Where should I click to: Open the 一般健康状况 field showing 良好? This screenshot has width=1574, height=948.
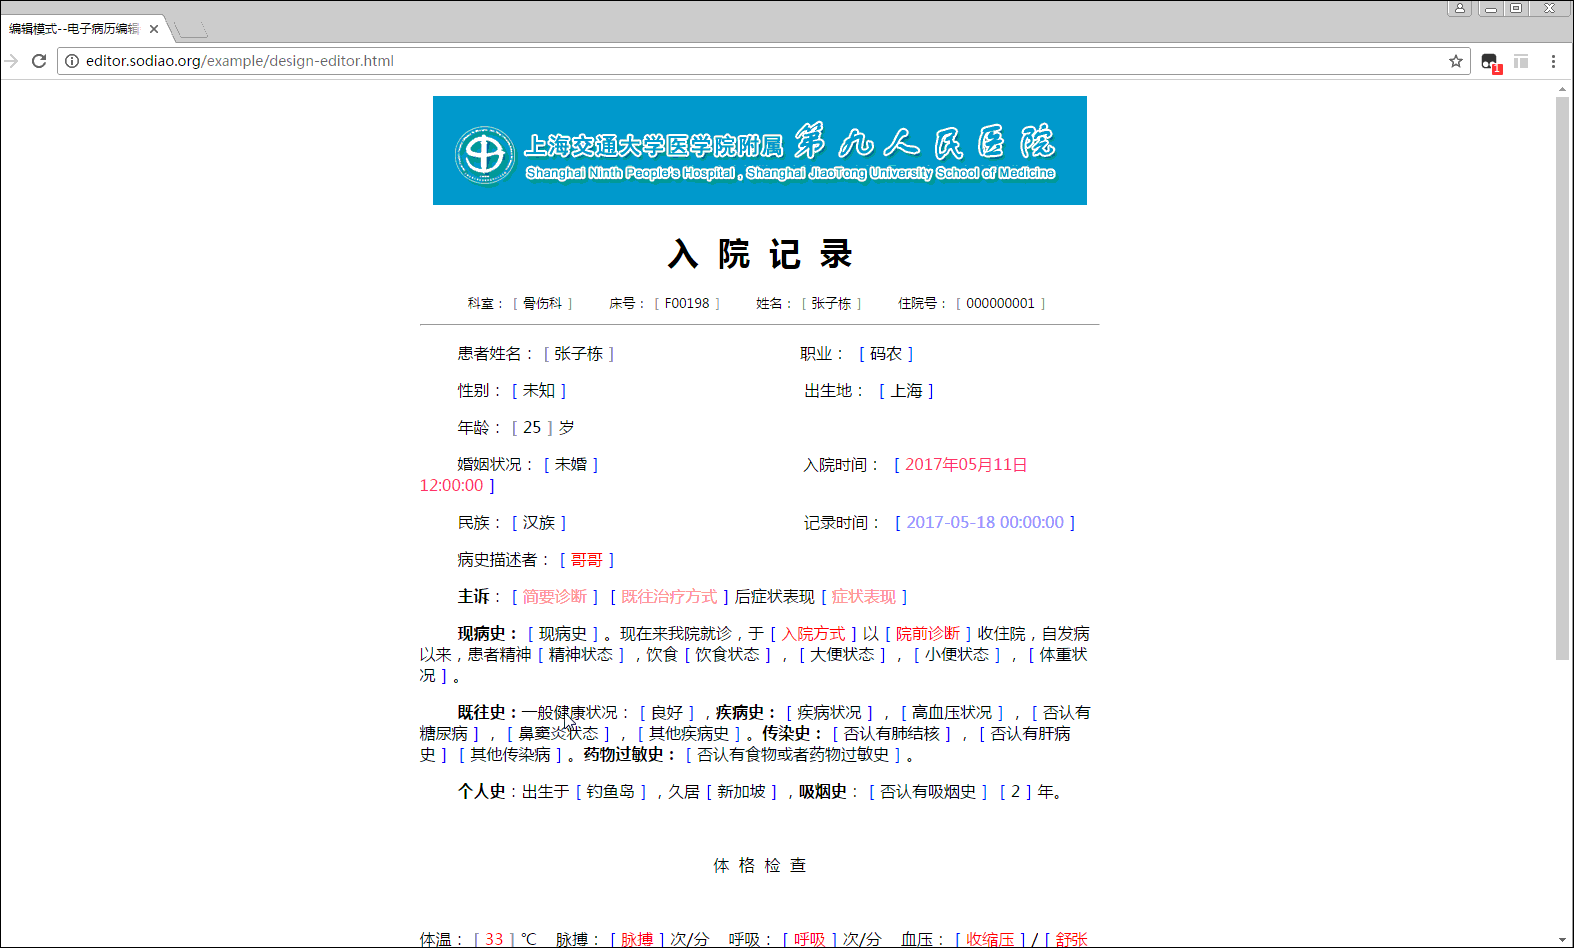[667, 713]
